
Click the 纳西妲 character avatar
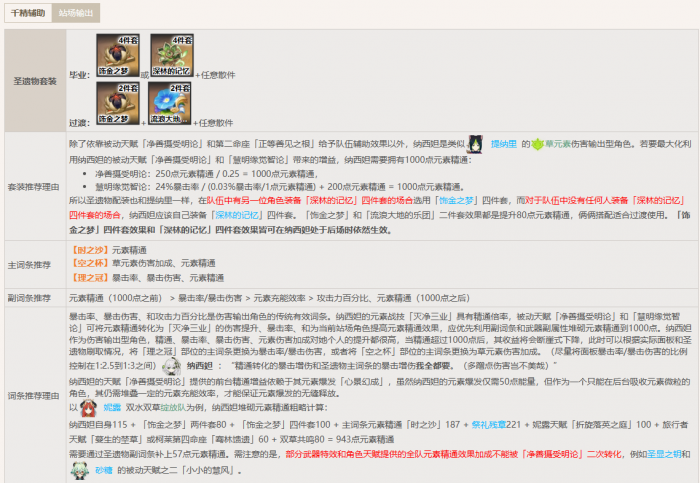click(172, 366)
